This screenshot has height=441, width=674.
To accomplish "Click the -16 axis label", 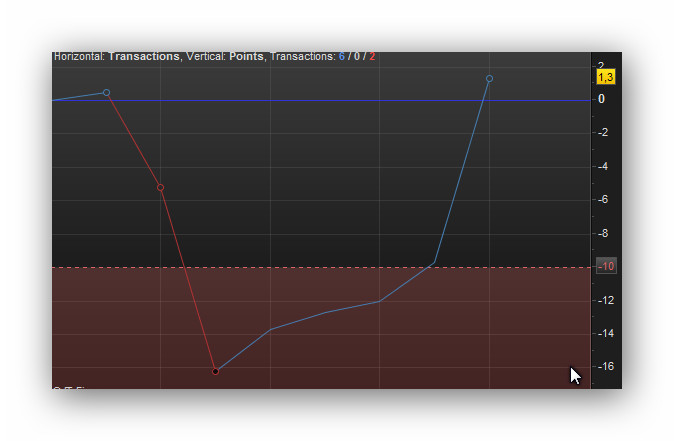I will (x=606, y=366).
